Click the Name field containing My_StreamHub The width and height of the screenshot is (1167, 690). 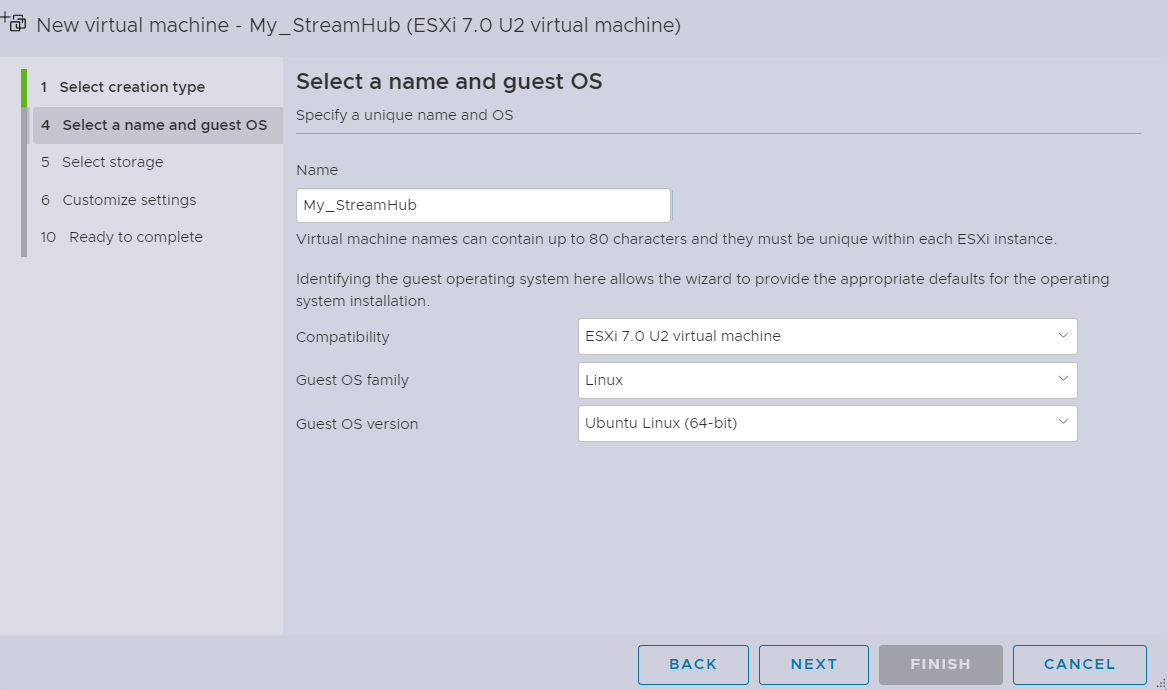coord(483,205)
